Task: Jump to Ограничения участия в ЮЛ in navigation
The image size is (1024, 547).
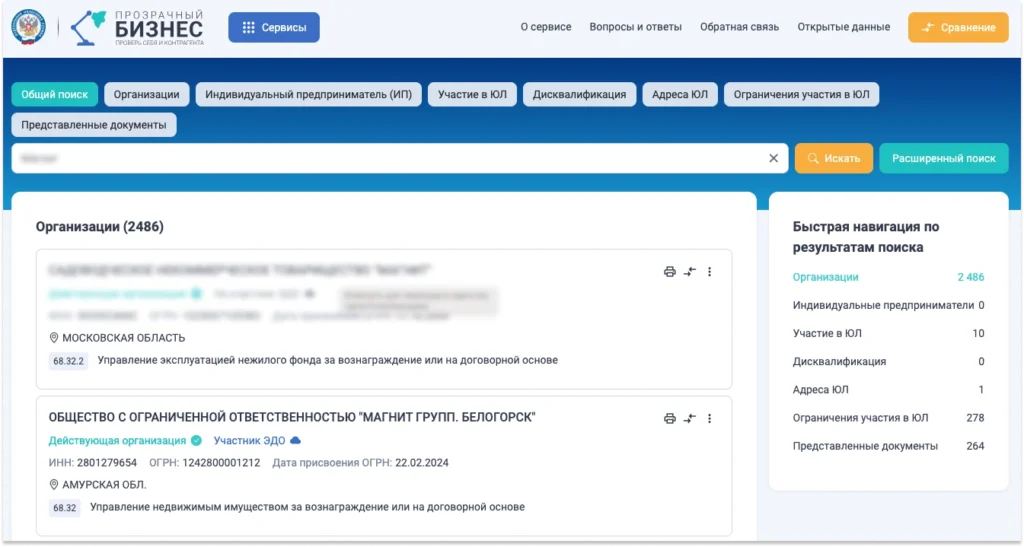Action: (860, 418)
